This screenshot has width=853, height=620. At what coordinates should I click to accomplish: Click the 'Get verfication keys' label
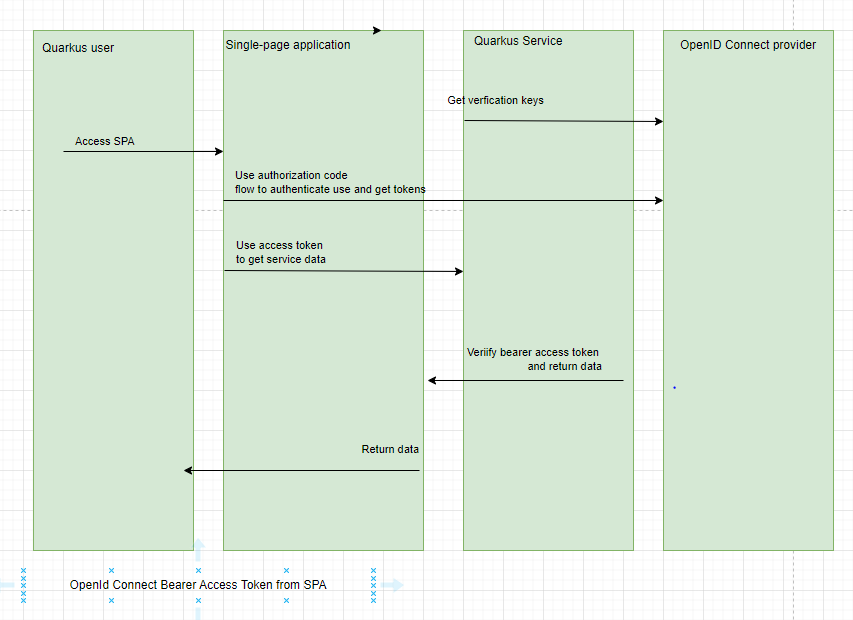click(496, 100)
